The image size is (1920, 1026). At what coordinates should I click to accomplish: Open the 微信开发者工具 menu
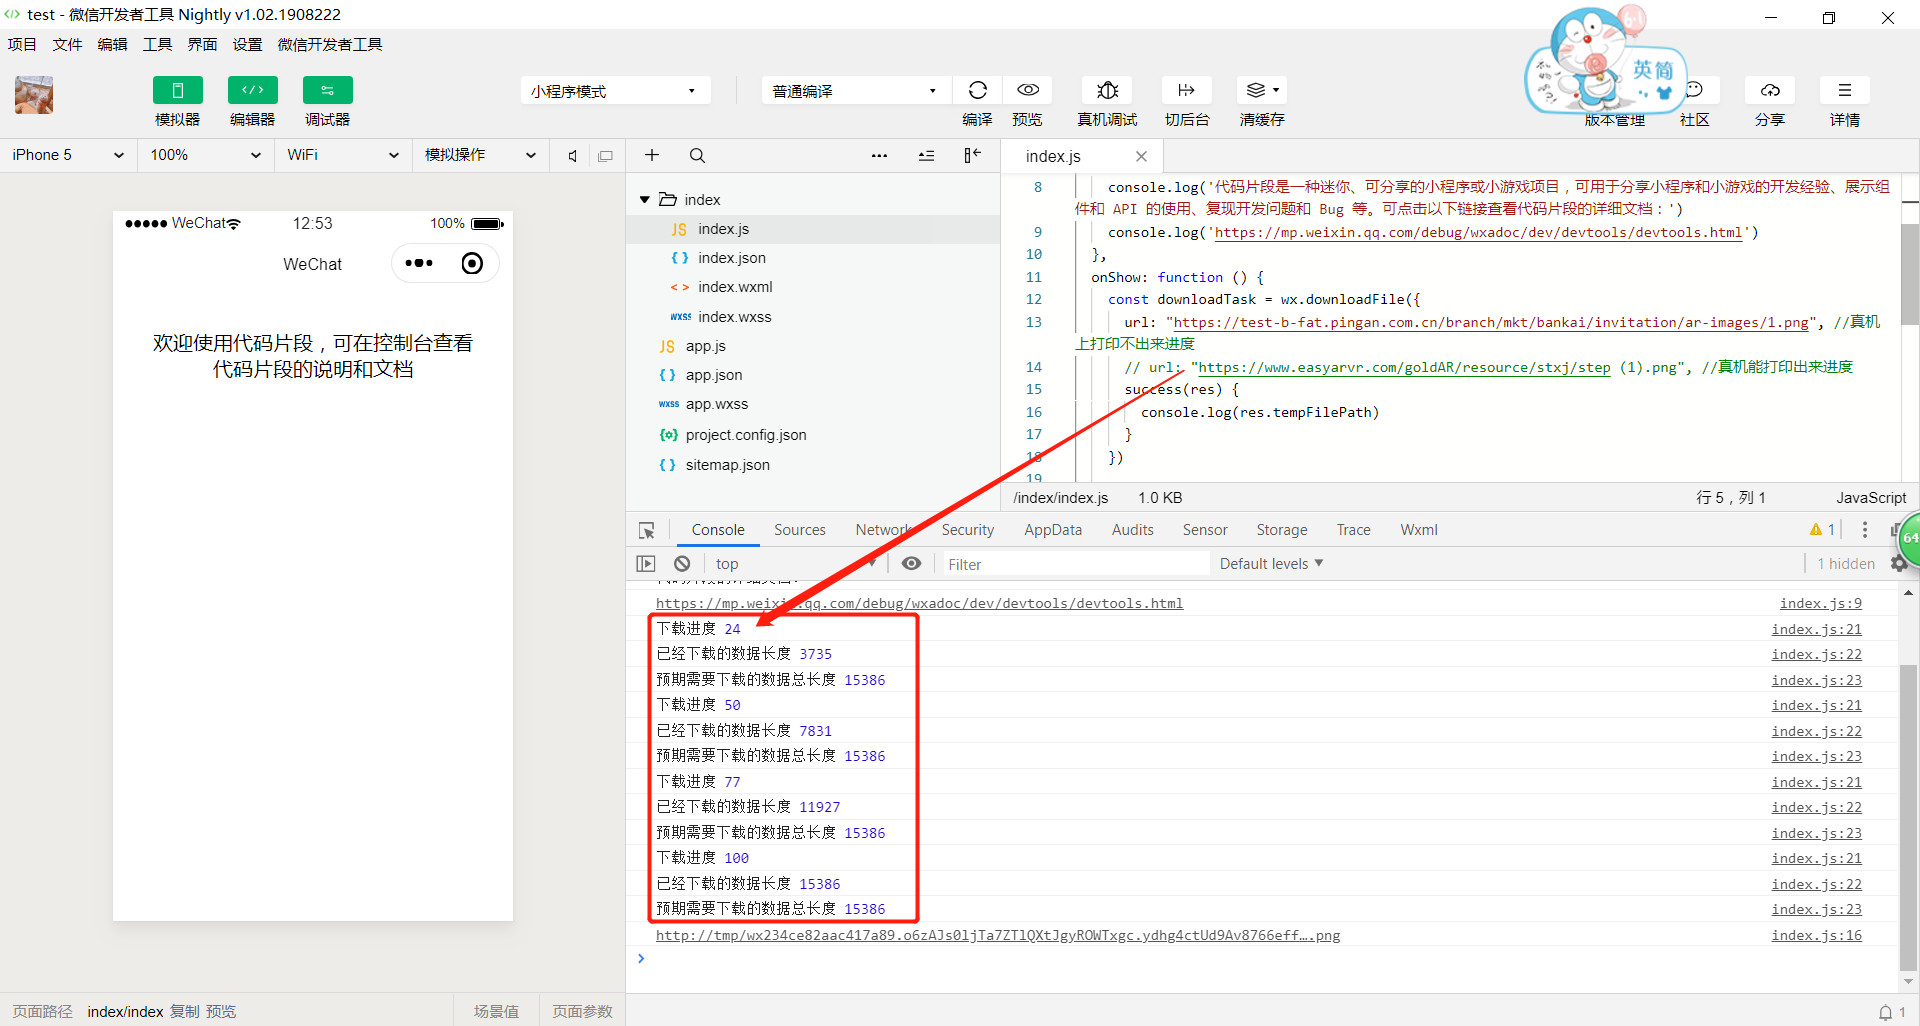[x=330, y=44]
